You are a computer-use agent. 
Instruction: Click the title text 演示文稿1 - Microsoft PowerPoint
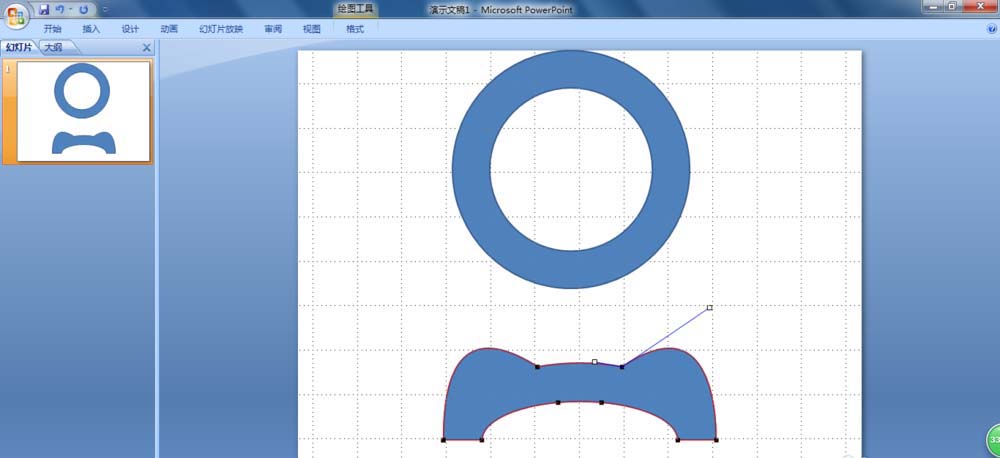point(501,10)
